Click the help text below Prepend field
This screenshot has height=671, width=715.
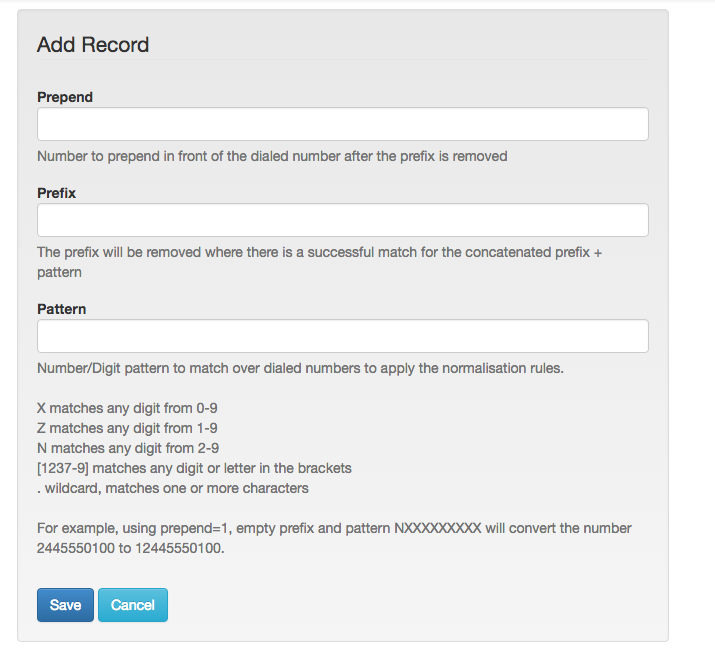(272, 156)
